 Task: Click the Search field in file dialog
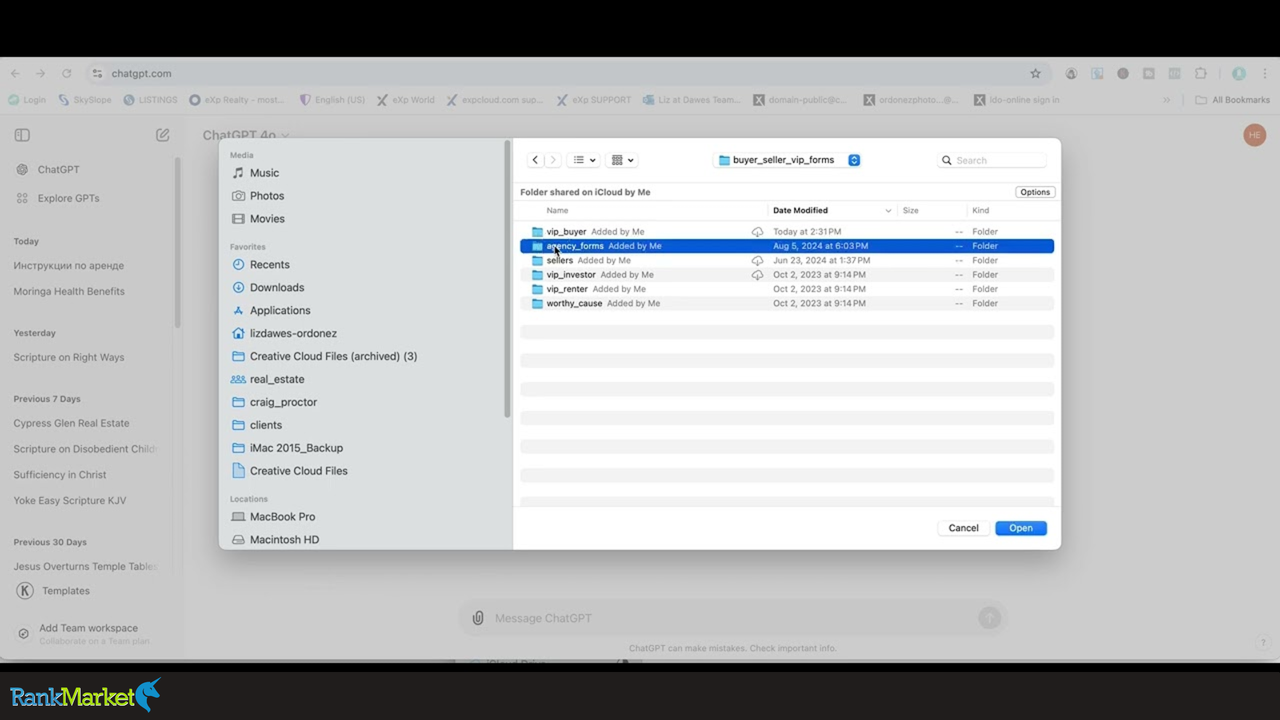(993, 160)
